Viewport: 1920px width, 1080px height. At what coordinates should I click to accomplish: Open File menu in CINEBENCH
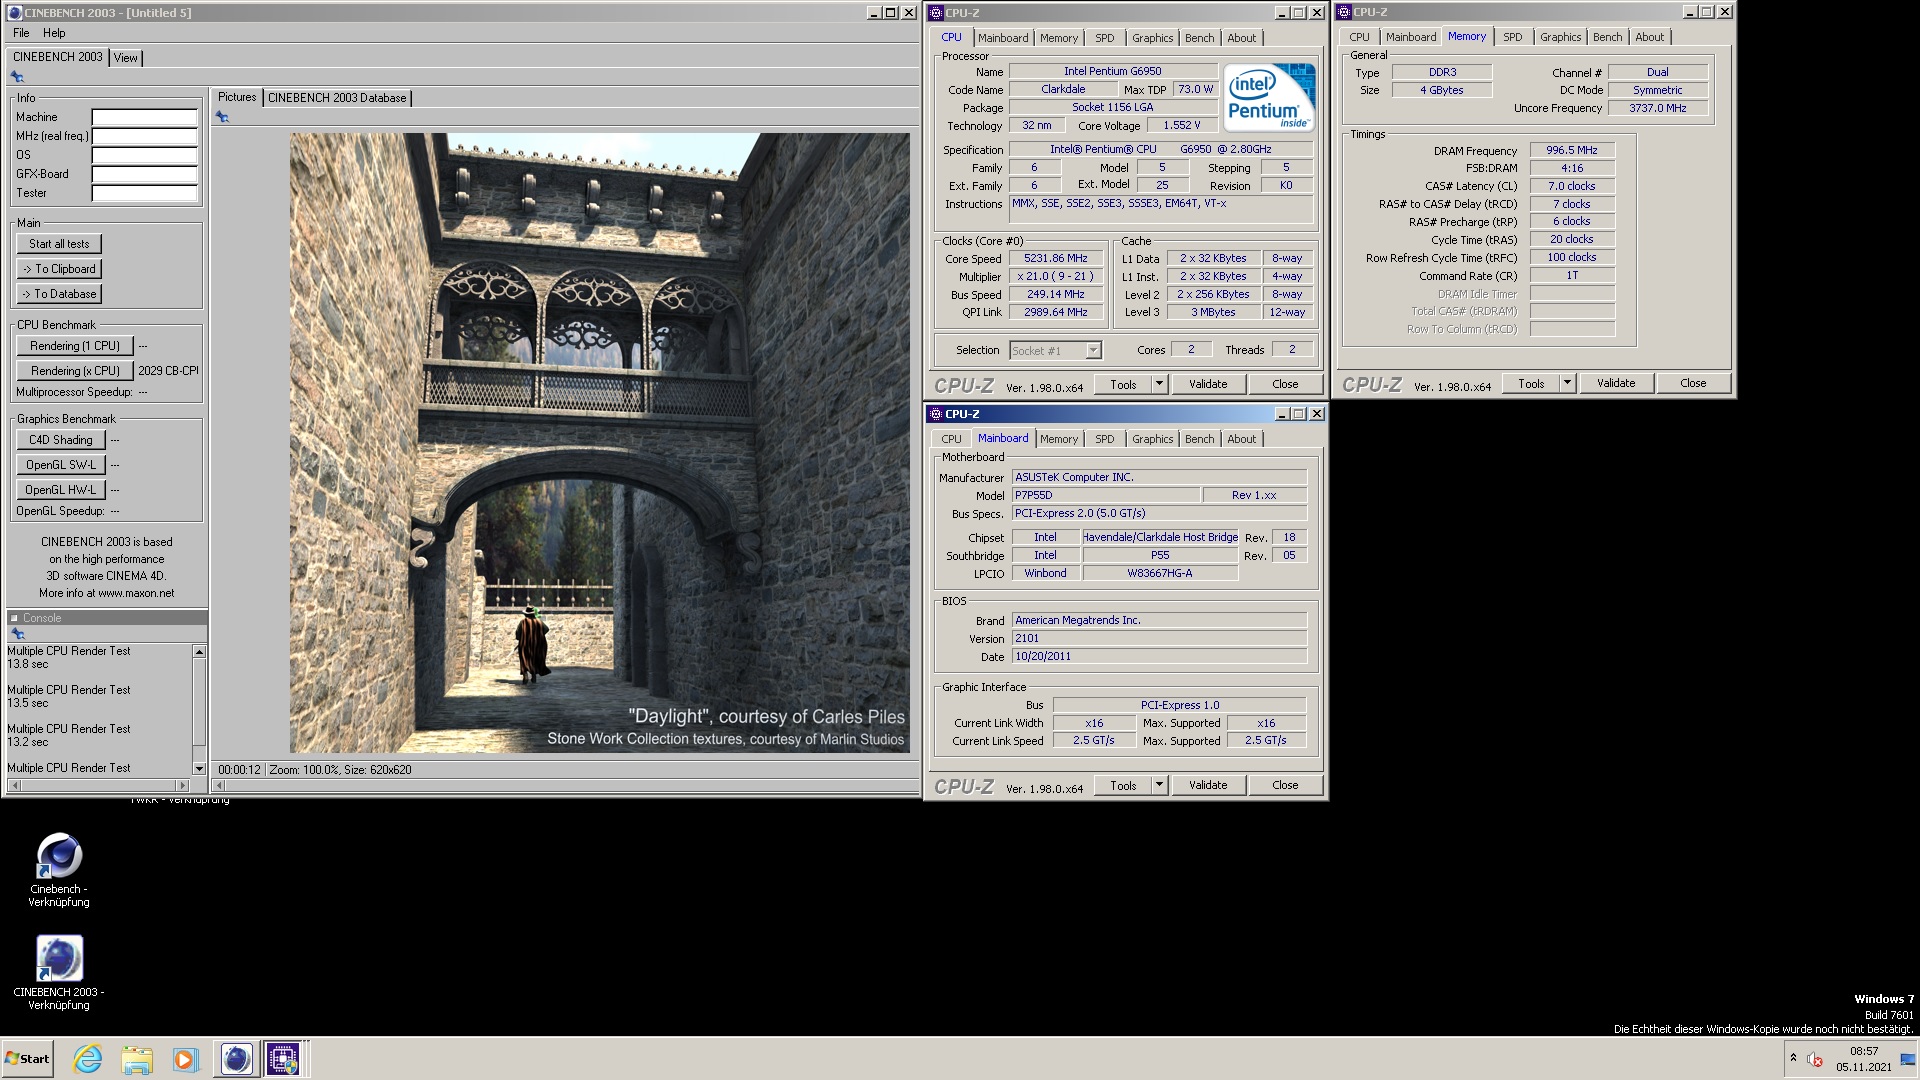tap(21, 33)
